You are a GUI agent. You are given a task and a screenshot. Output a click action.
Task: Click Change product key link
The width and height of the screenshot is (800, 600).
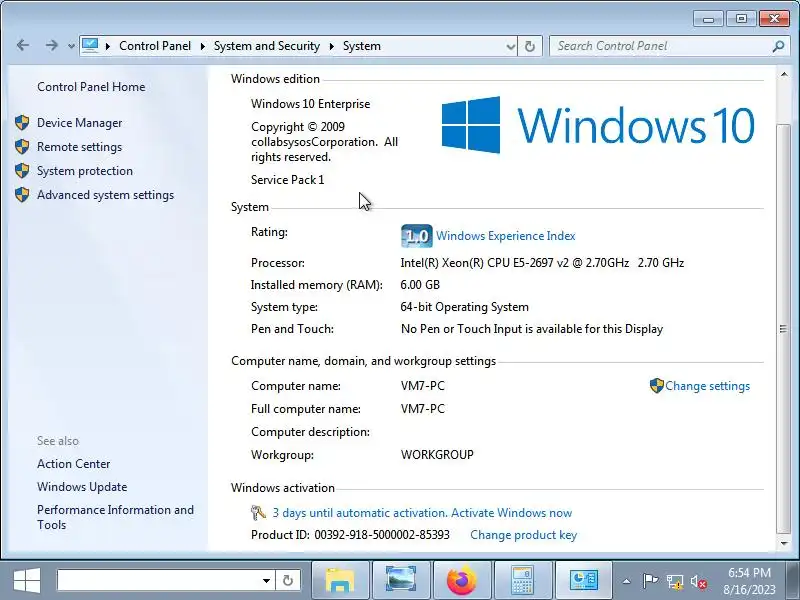pyautogui.click(x=523, y=535)
